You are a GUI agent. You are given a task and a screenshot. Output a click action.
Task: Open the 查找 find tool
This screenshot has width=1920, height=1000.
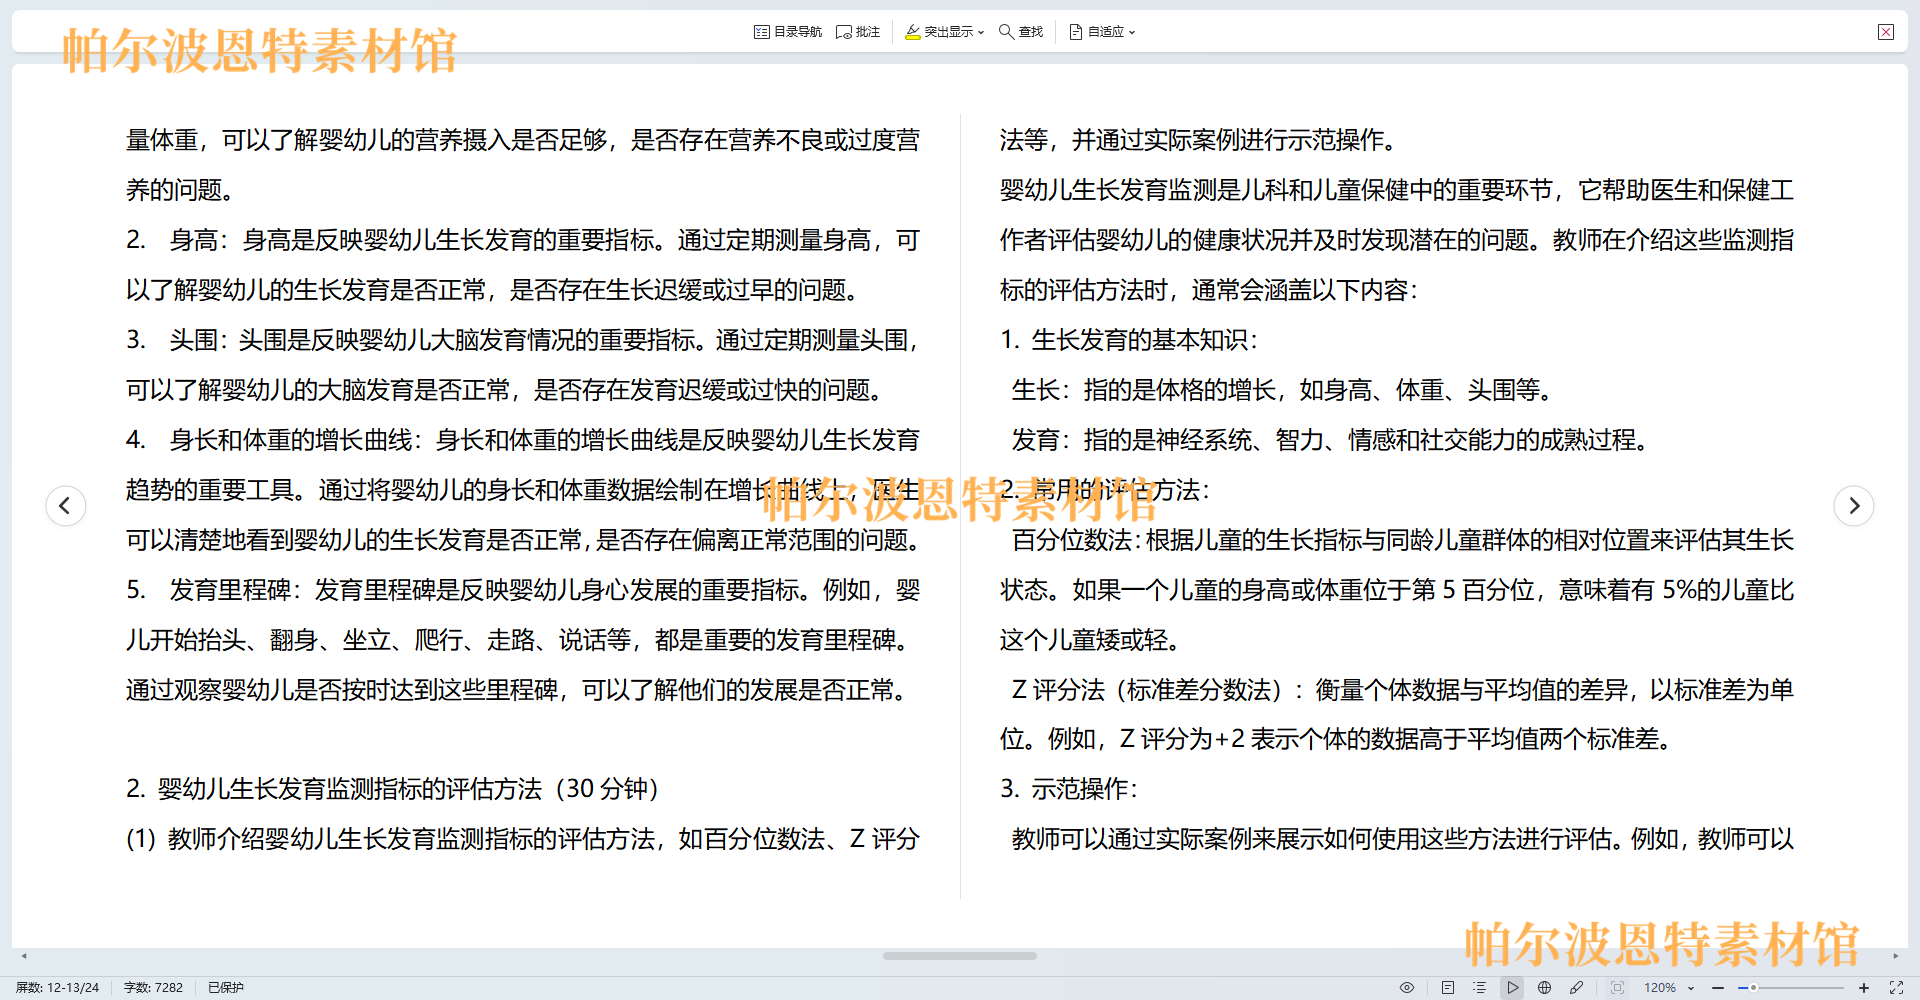point(1021,32)
